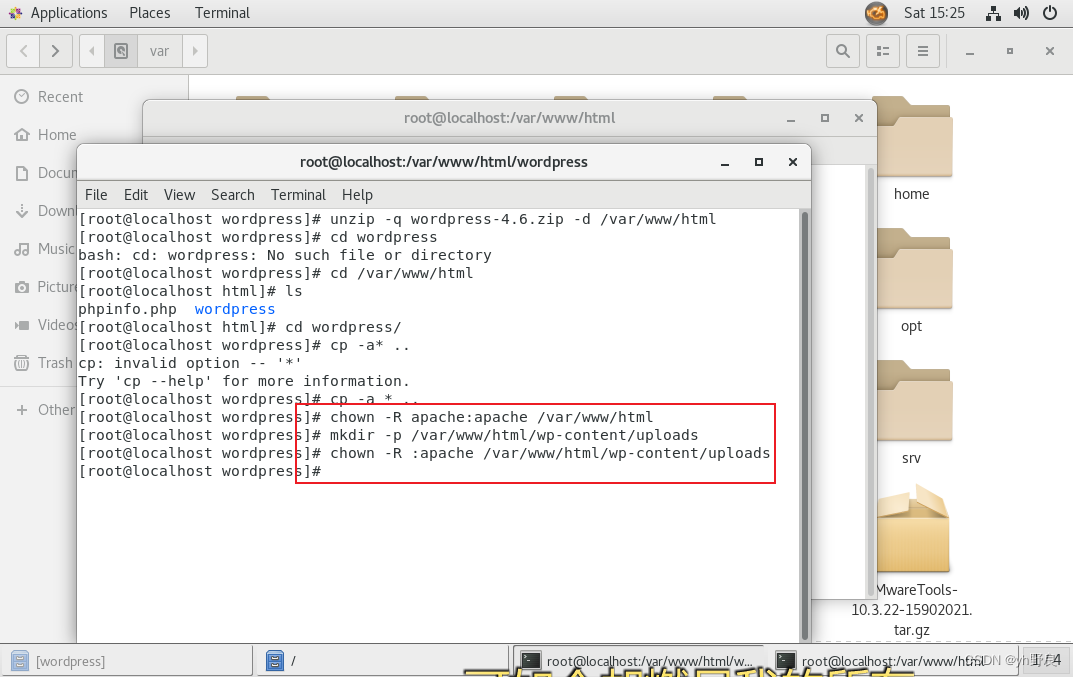Open Home in the sidebar
This screenshot has width=1073, height=677.
click(45, 135)
